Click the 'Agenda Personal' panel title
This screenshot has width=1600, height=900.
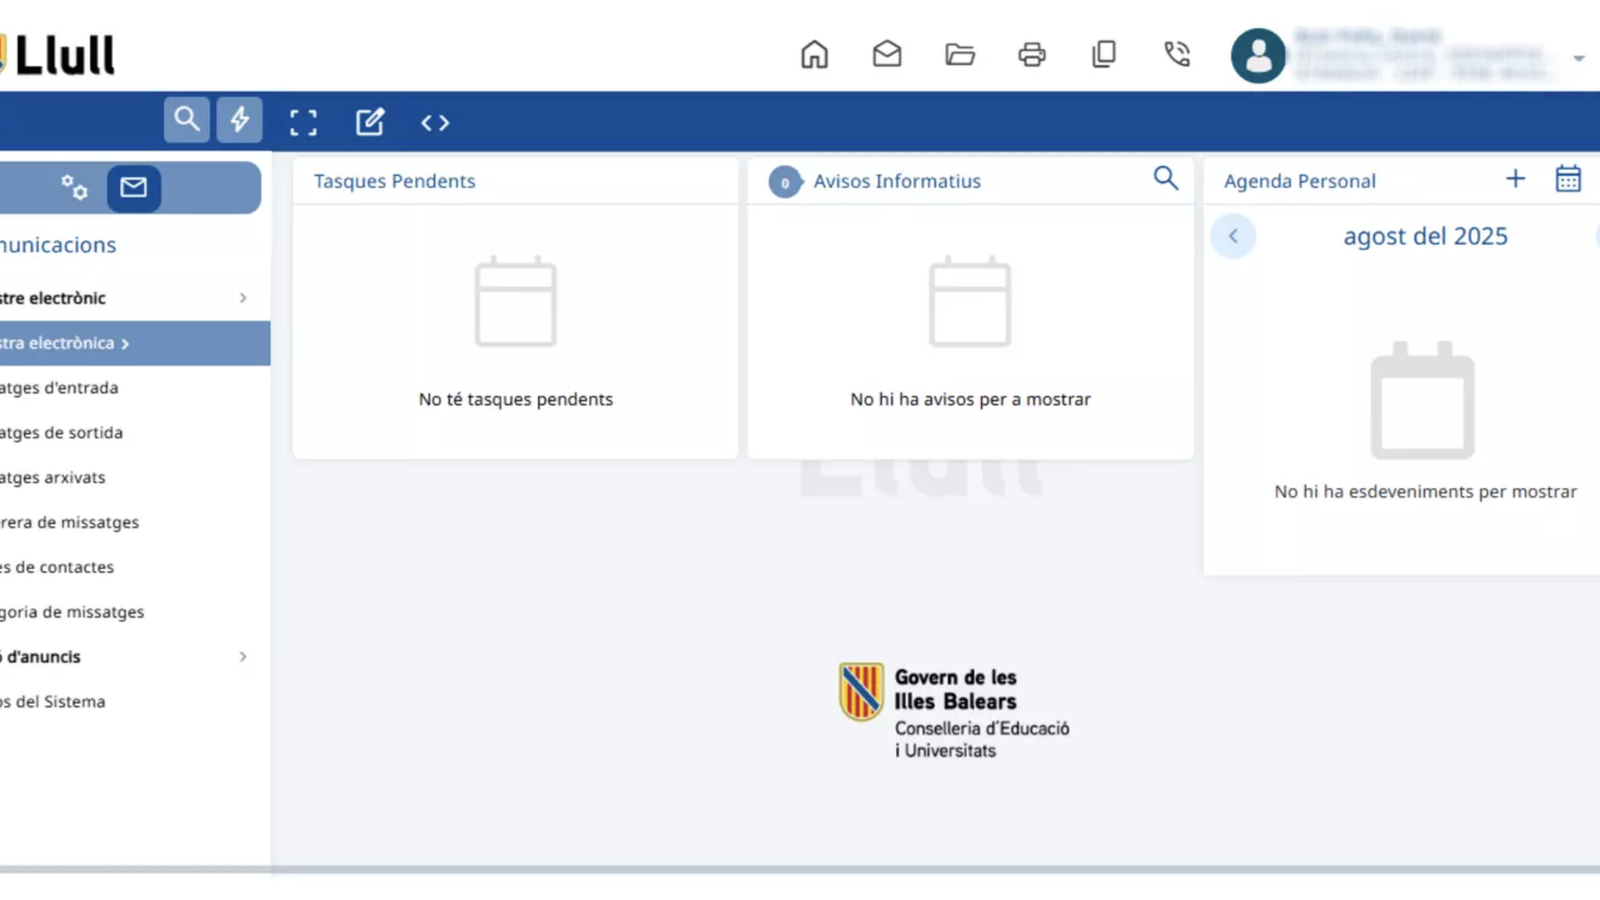(x=1300, y=181)
